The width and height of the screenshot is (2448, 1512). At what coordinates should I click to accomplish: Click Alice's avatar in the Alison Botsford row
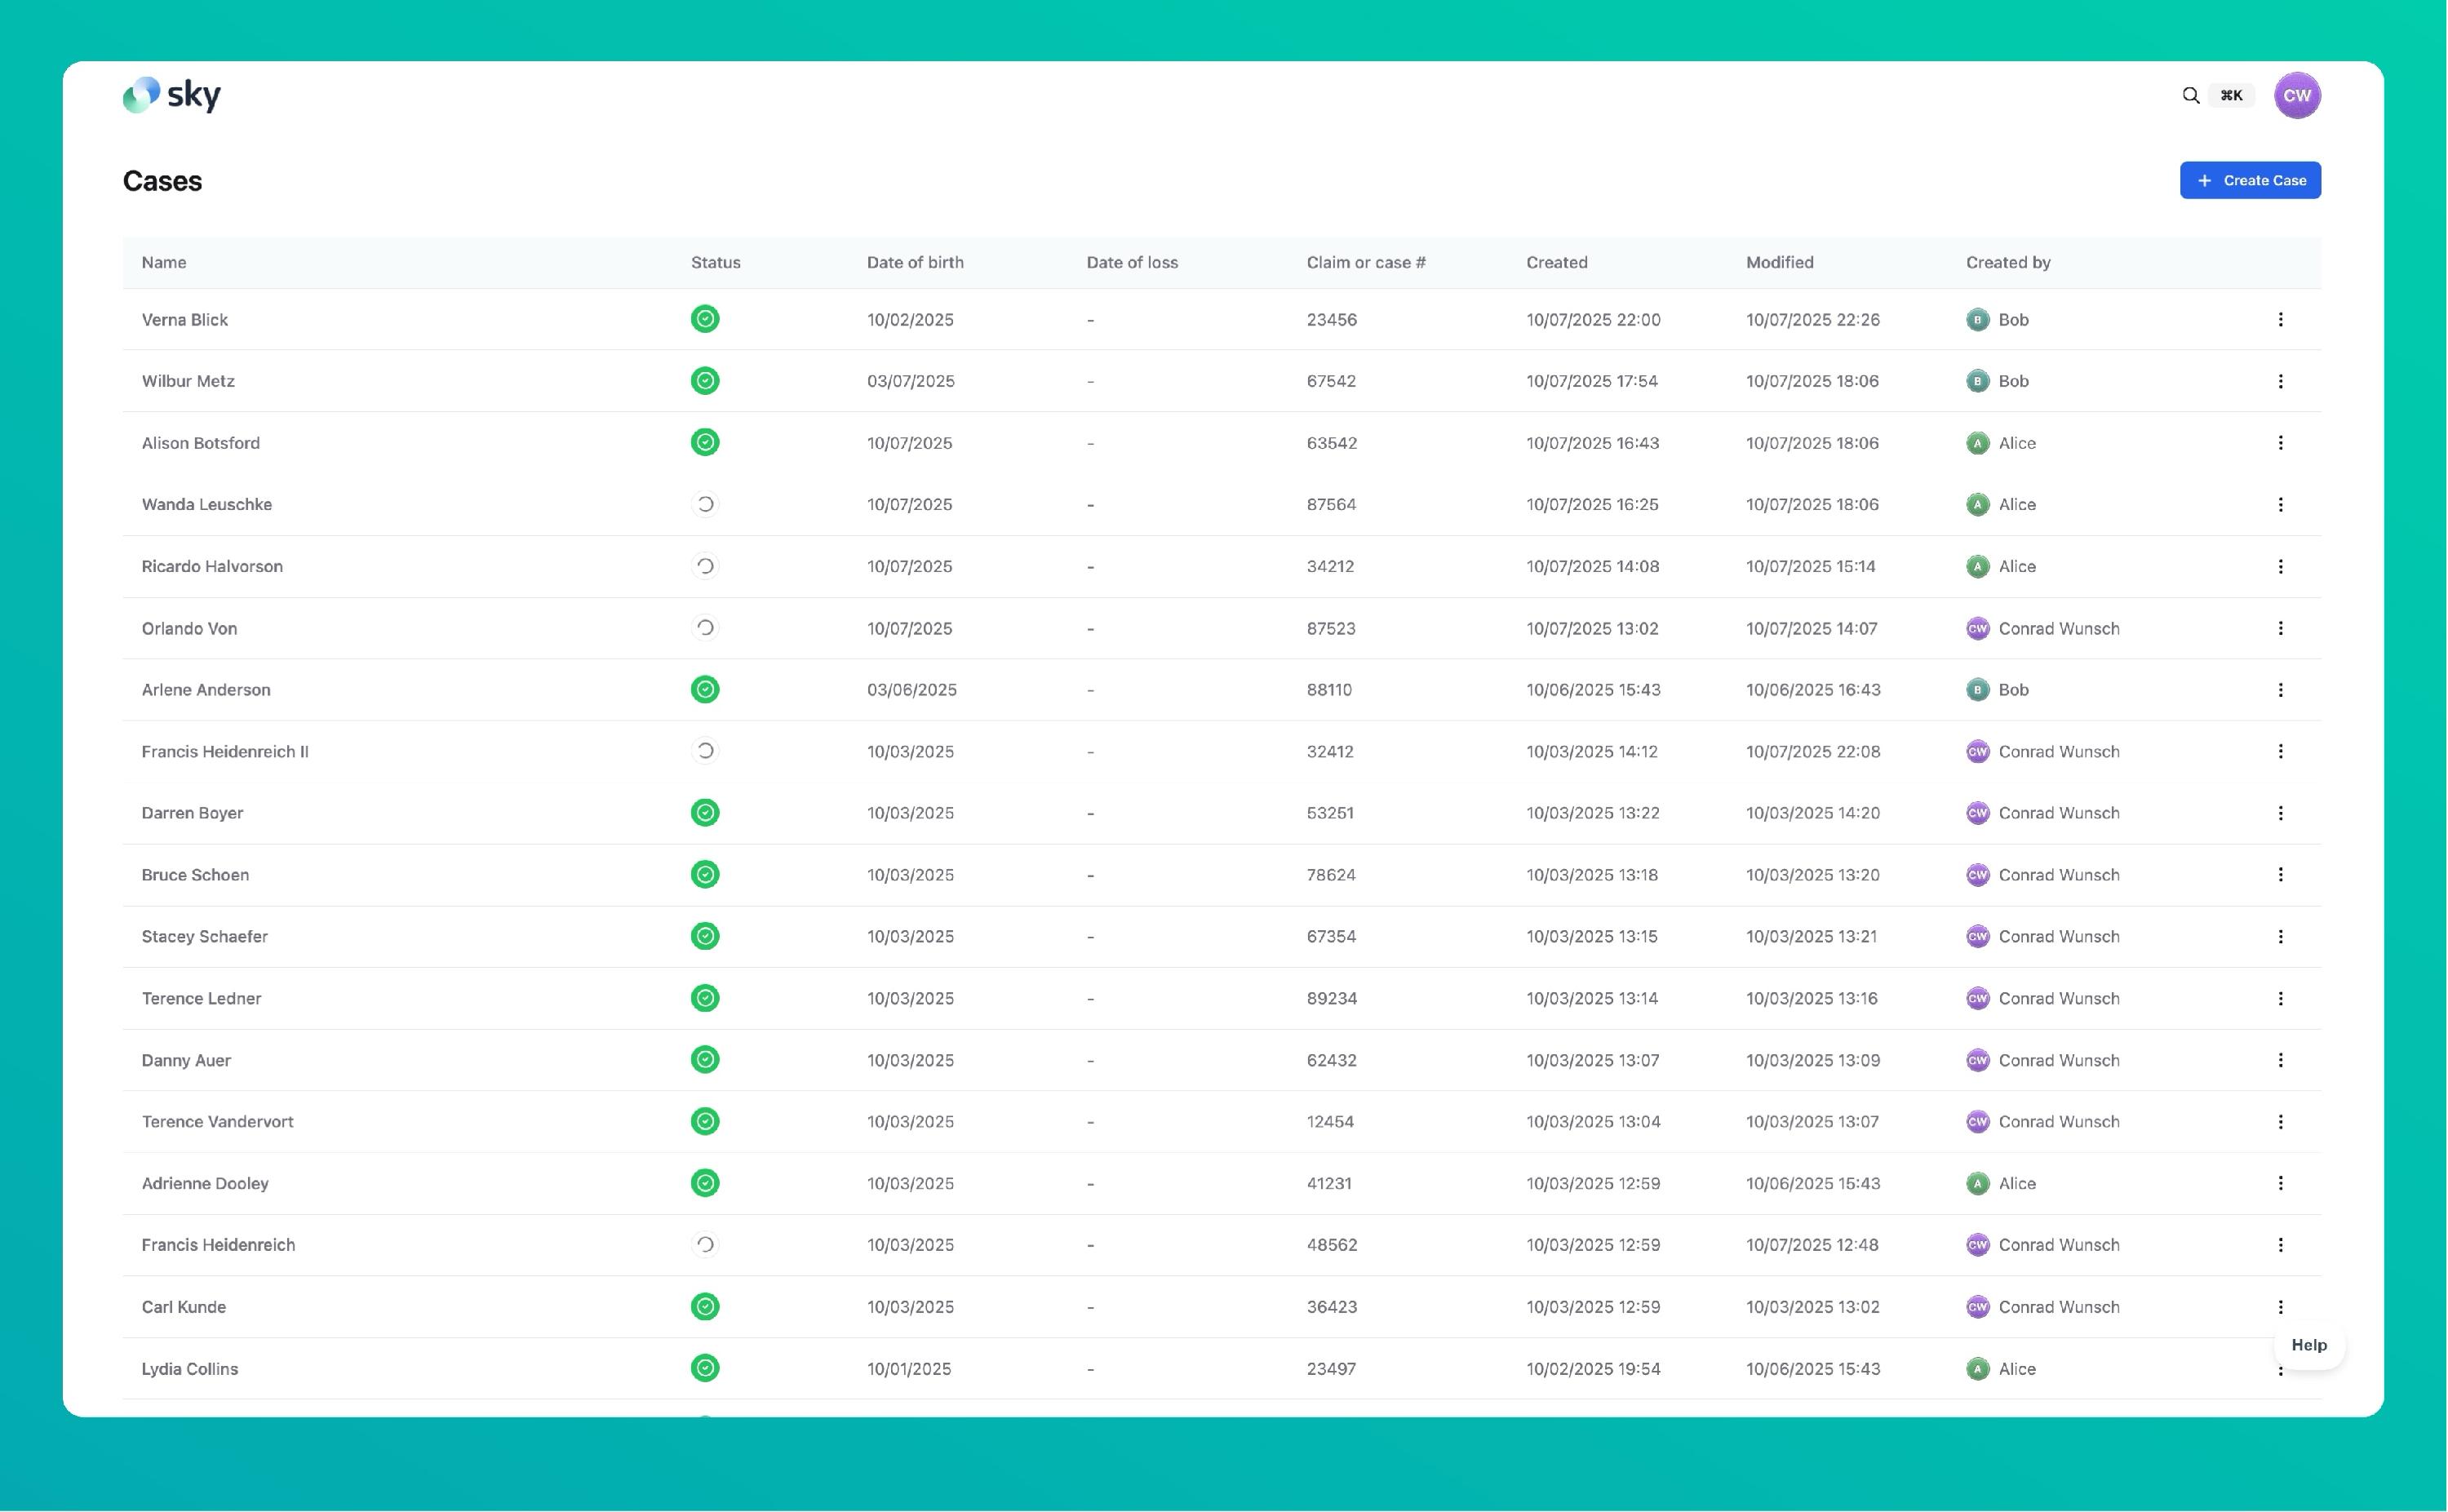pos(1977,443)
